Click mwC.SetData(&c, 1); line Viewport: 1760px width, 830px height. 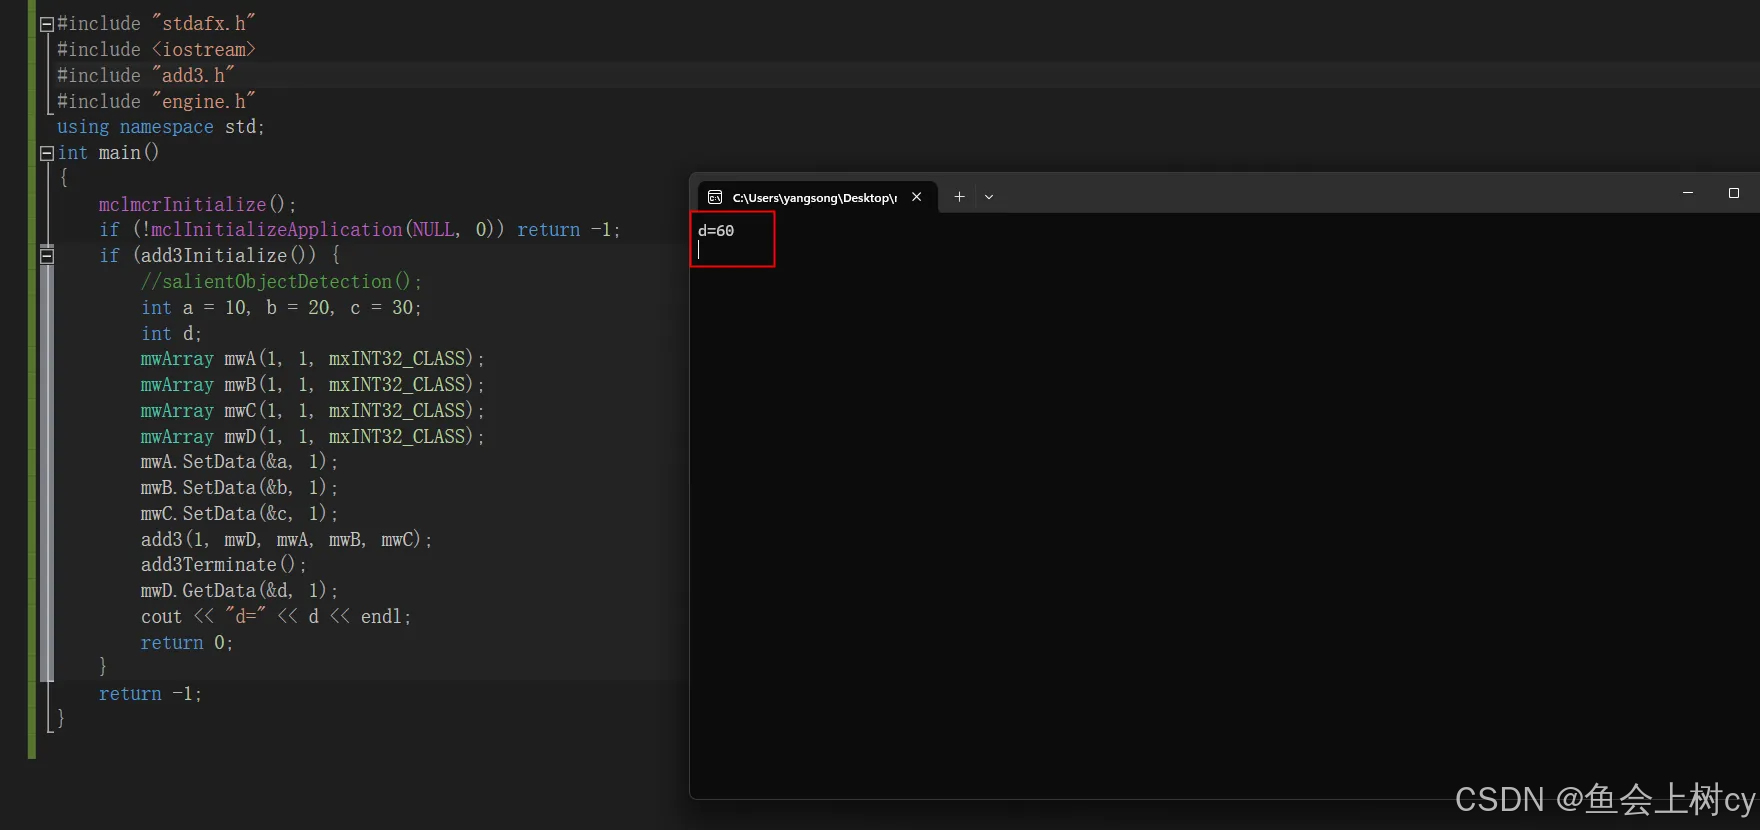click(239, 514)
